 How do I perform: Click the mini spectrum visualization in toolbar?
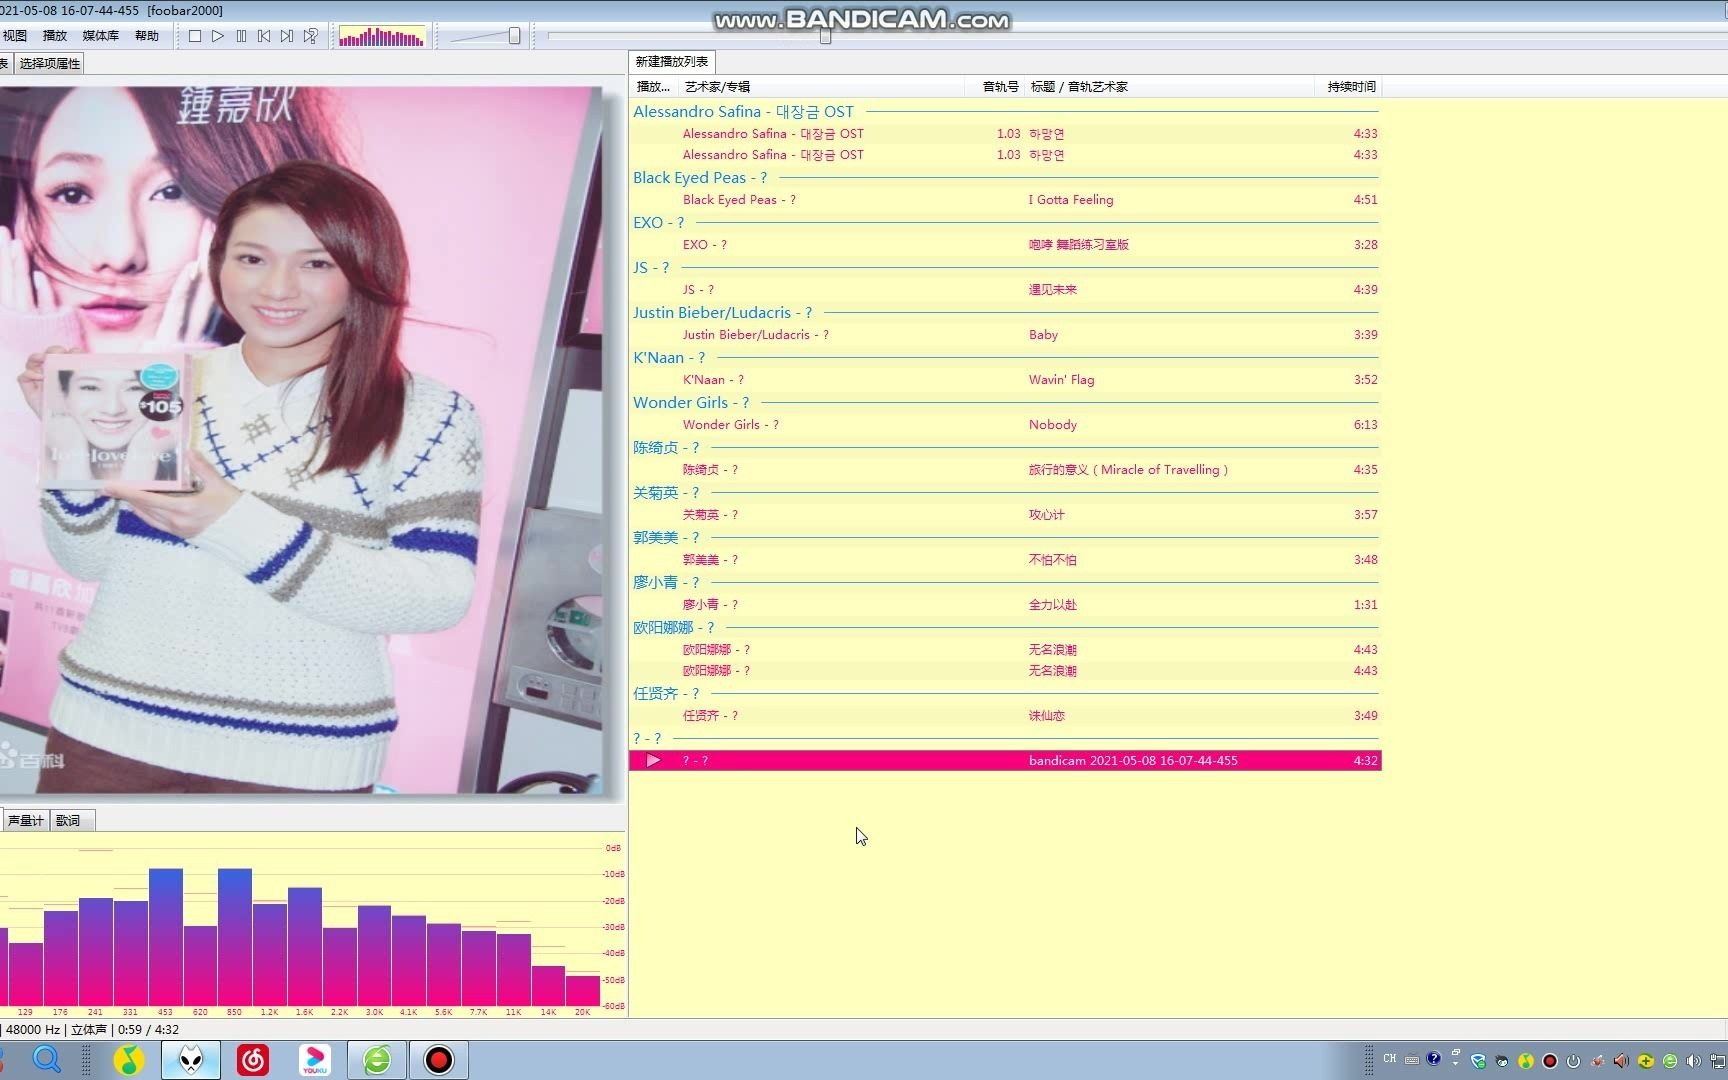381,37
